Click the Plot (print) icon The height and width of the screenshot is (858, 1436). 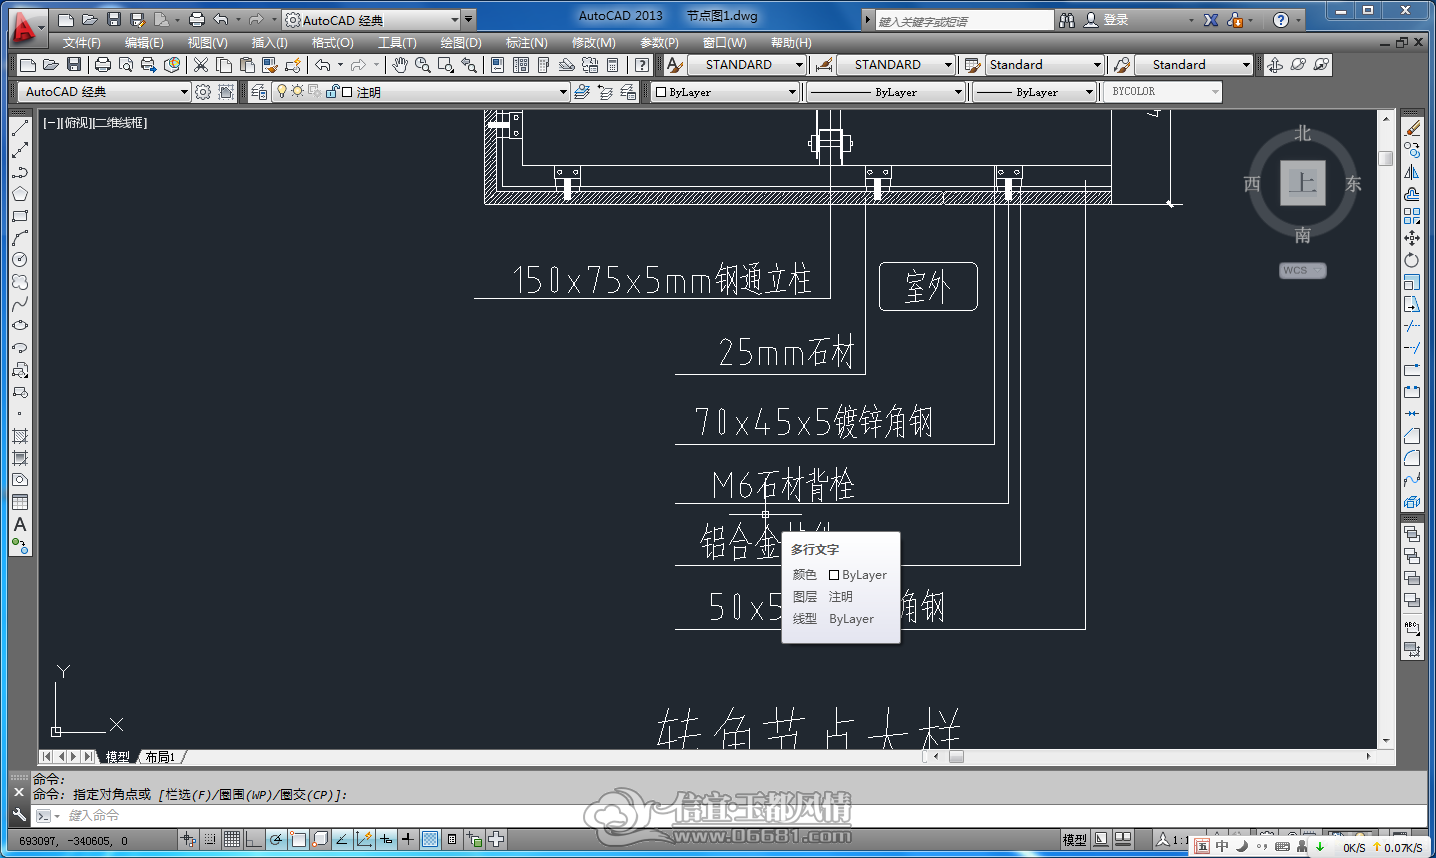102,65
